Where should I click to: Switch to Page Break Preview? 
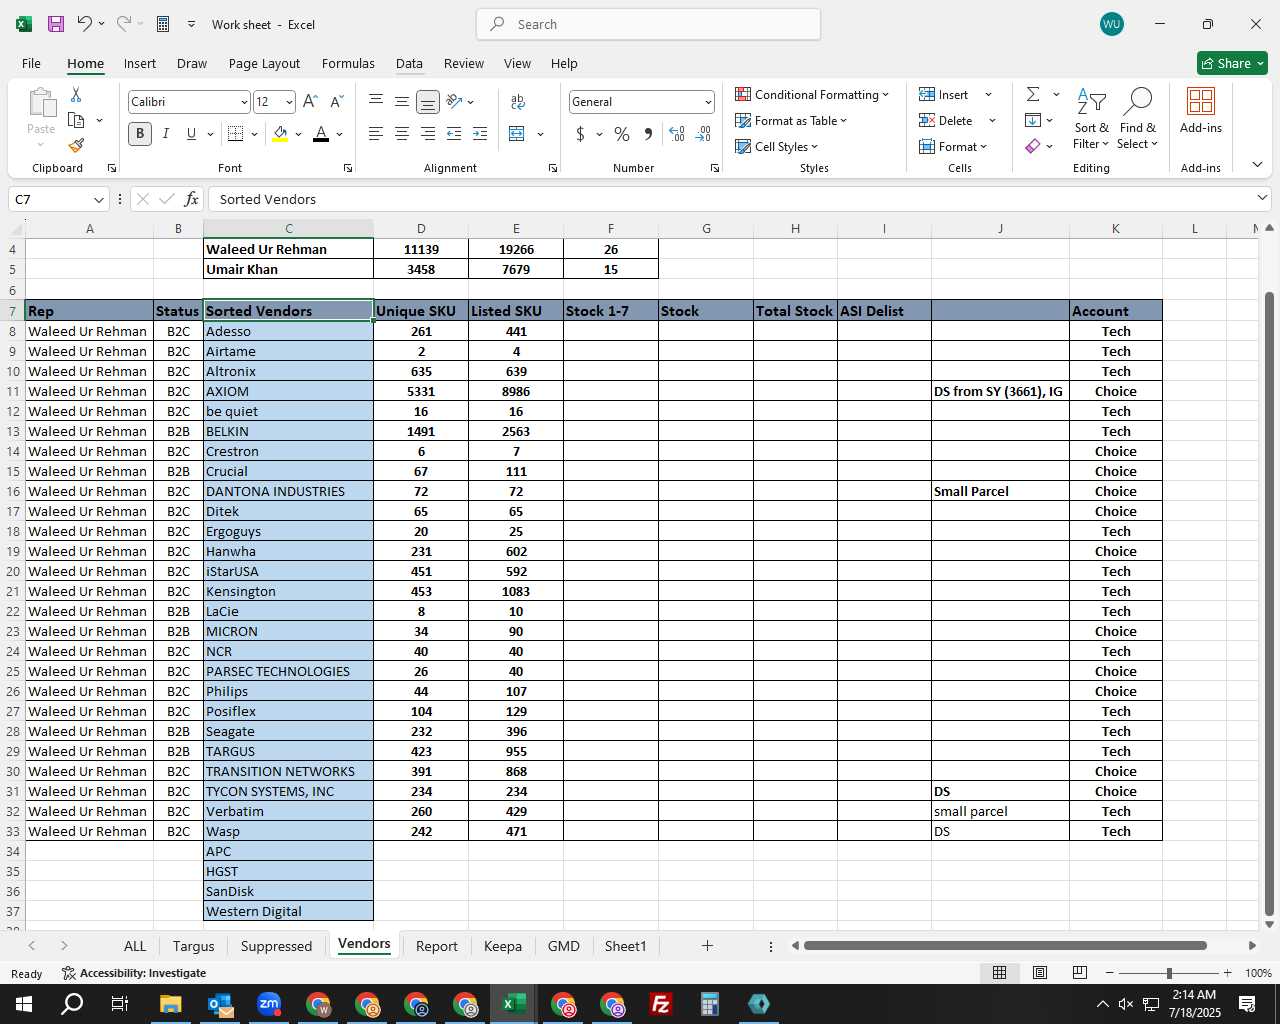point(1079,973)
